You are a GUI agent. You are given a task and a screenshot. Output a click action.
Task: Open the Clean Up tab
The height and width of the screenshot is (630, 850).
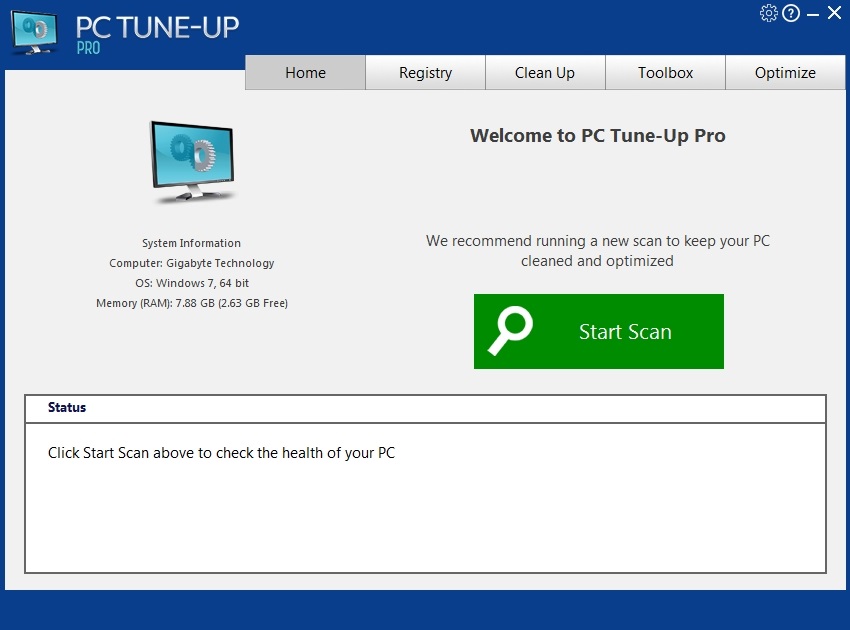click(x=545, y=72)
